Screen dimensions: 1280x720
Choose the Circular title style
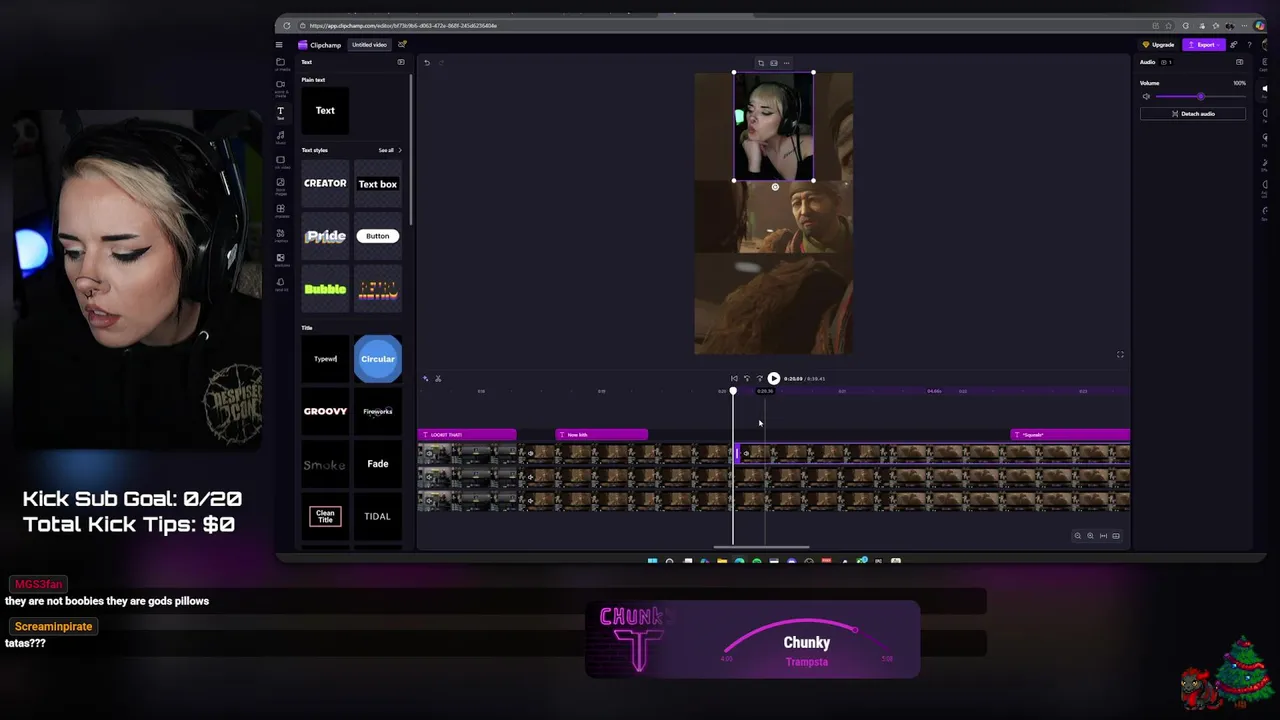(x=378, y=359)
